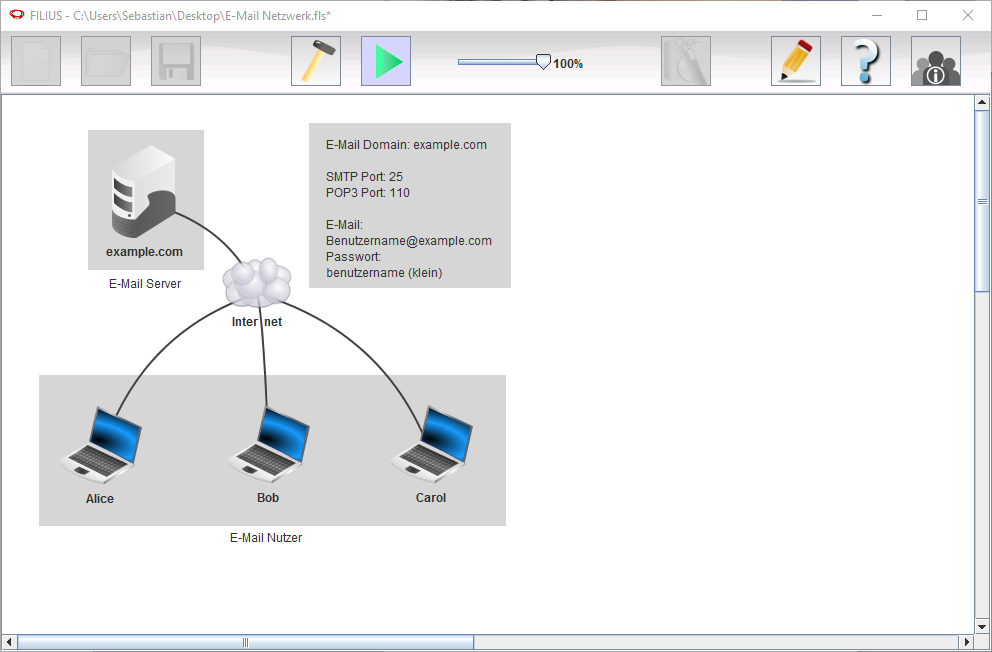This screenshot has height=652, width=992.
Task: Switch to design mode with the hammer icon
Action: coord(316,61)
